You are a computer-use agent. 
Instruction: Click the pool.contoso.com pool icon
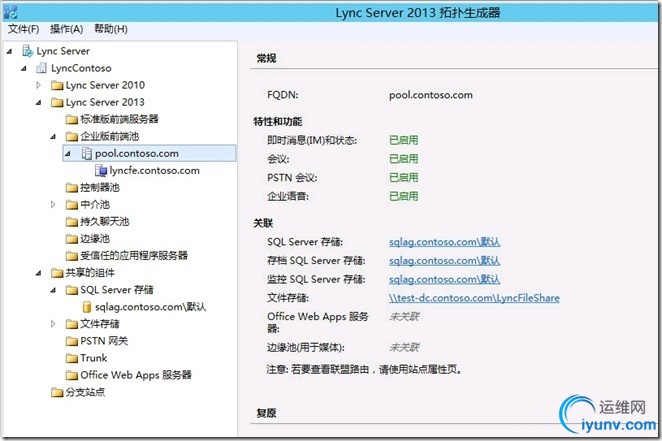pos(87,154)
